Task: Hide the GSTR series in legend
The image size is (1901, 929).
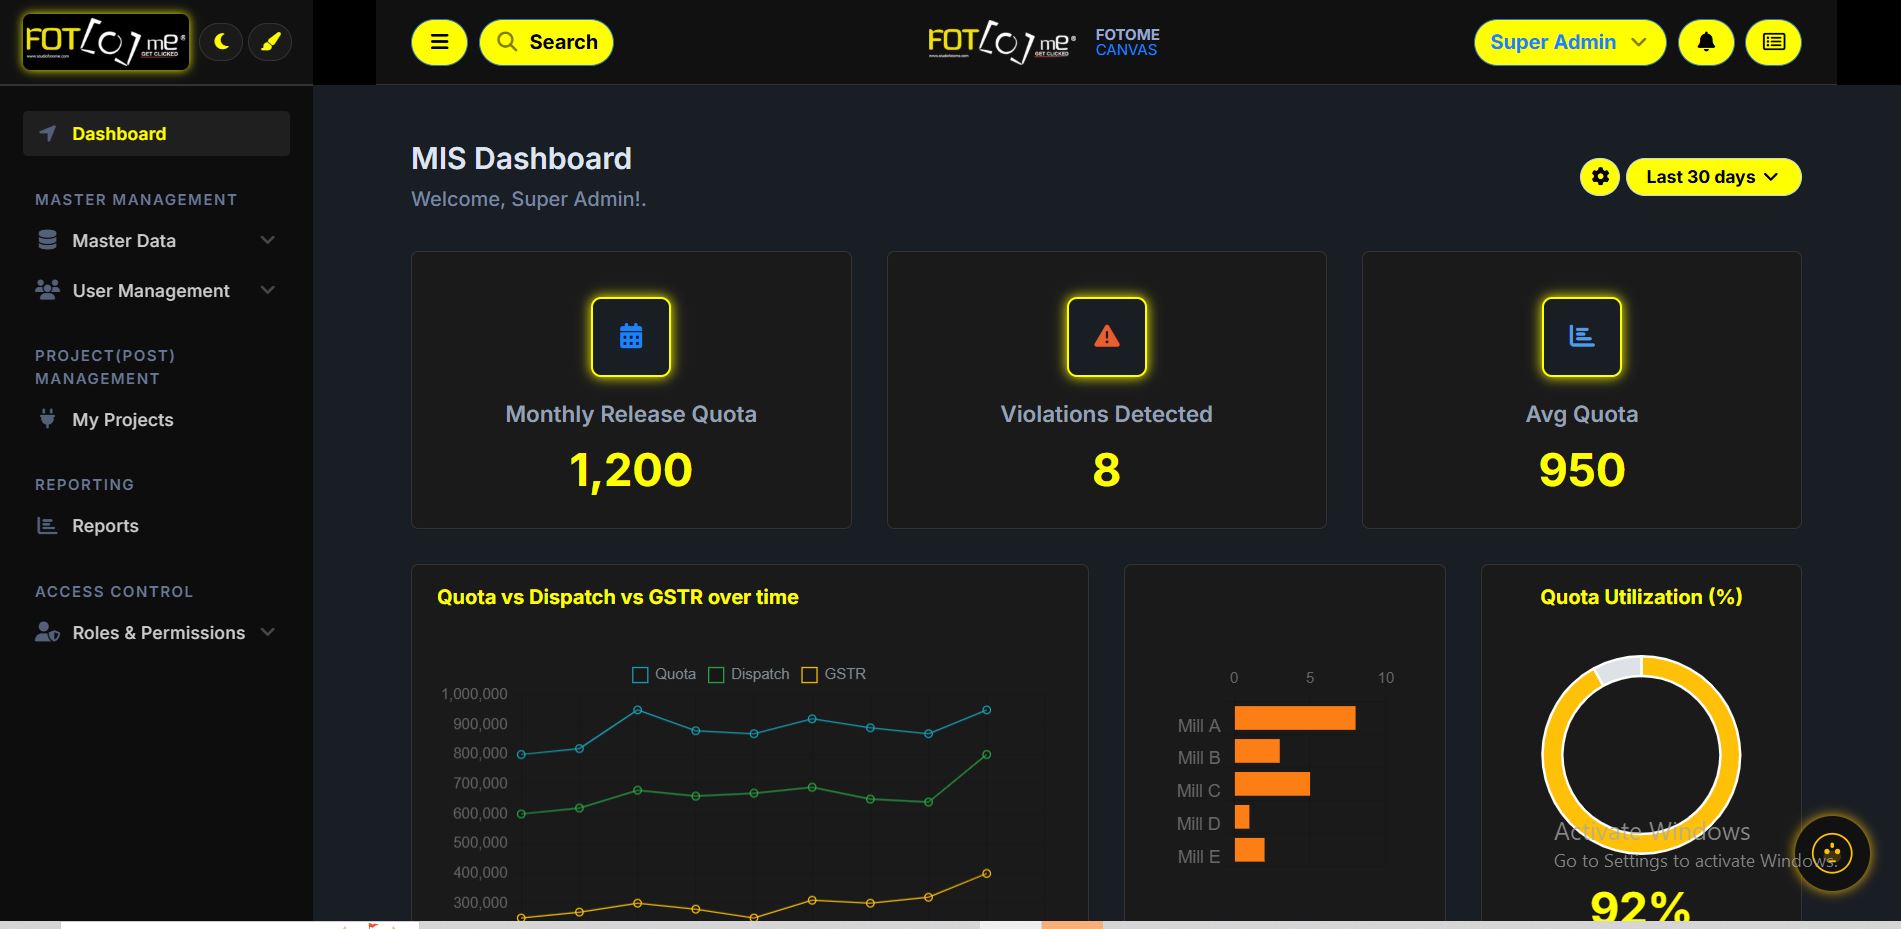Action: pyautogui.click(x=834, y=674)
